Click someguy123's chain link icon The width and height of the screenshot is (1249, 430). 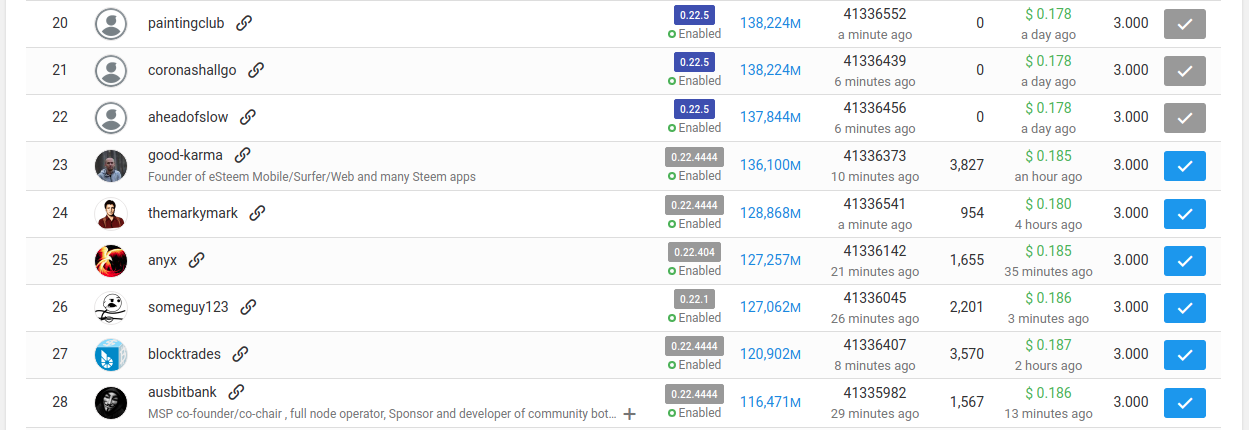[x=248, y=307]
